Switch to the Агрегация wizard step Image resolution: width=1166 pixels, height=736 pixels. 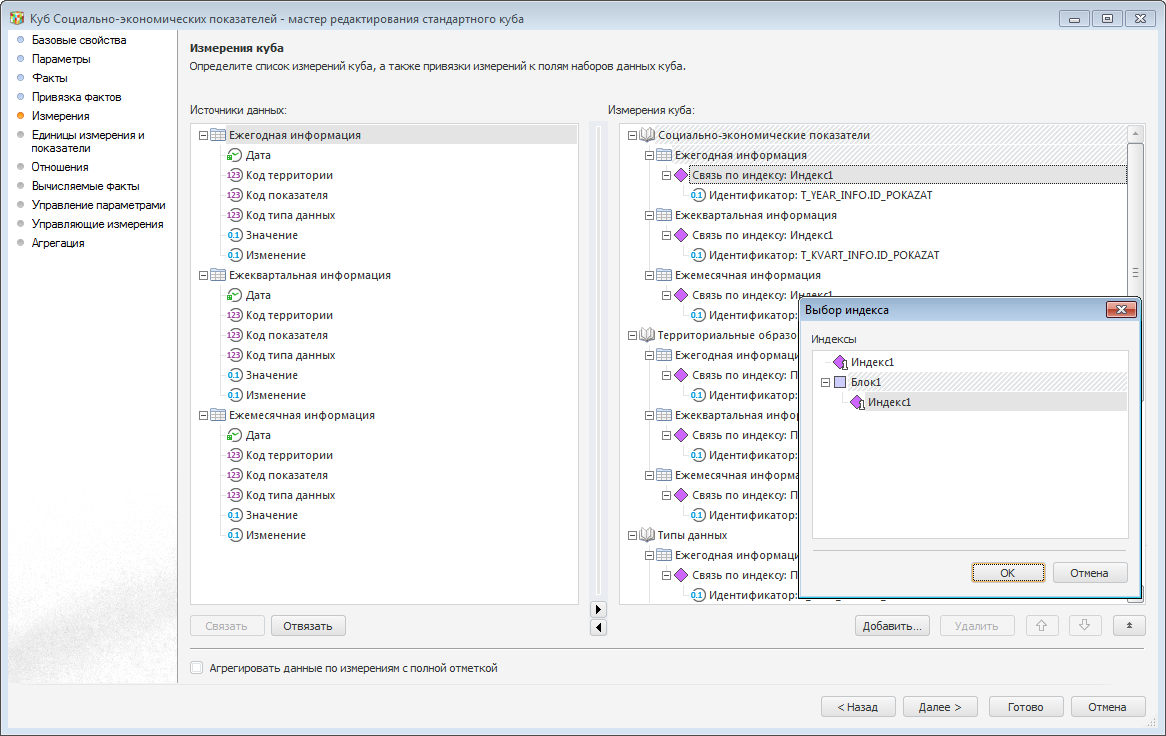tap(58, 243)
